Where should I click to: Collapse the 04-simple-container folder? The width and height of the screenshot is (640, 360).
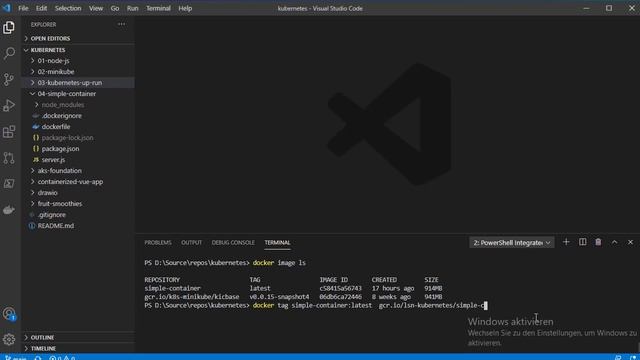[78, 93]
